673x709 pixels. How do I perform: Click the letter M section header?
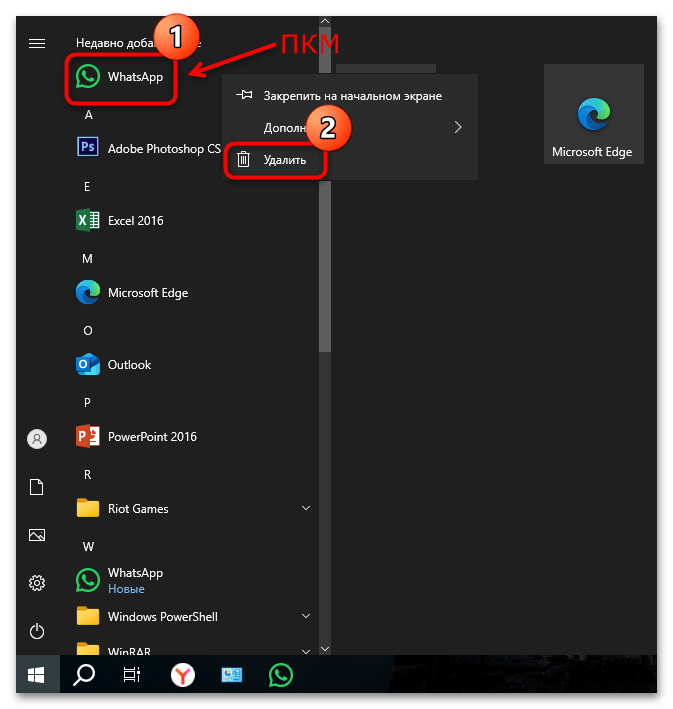click(87, 259)
